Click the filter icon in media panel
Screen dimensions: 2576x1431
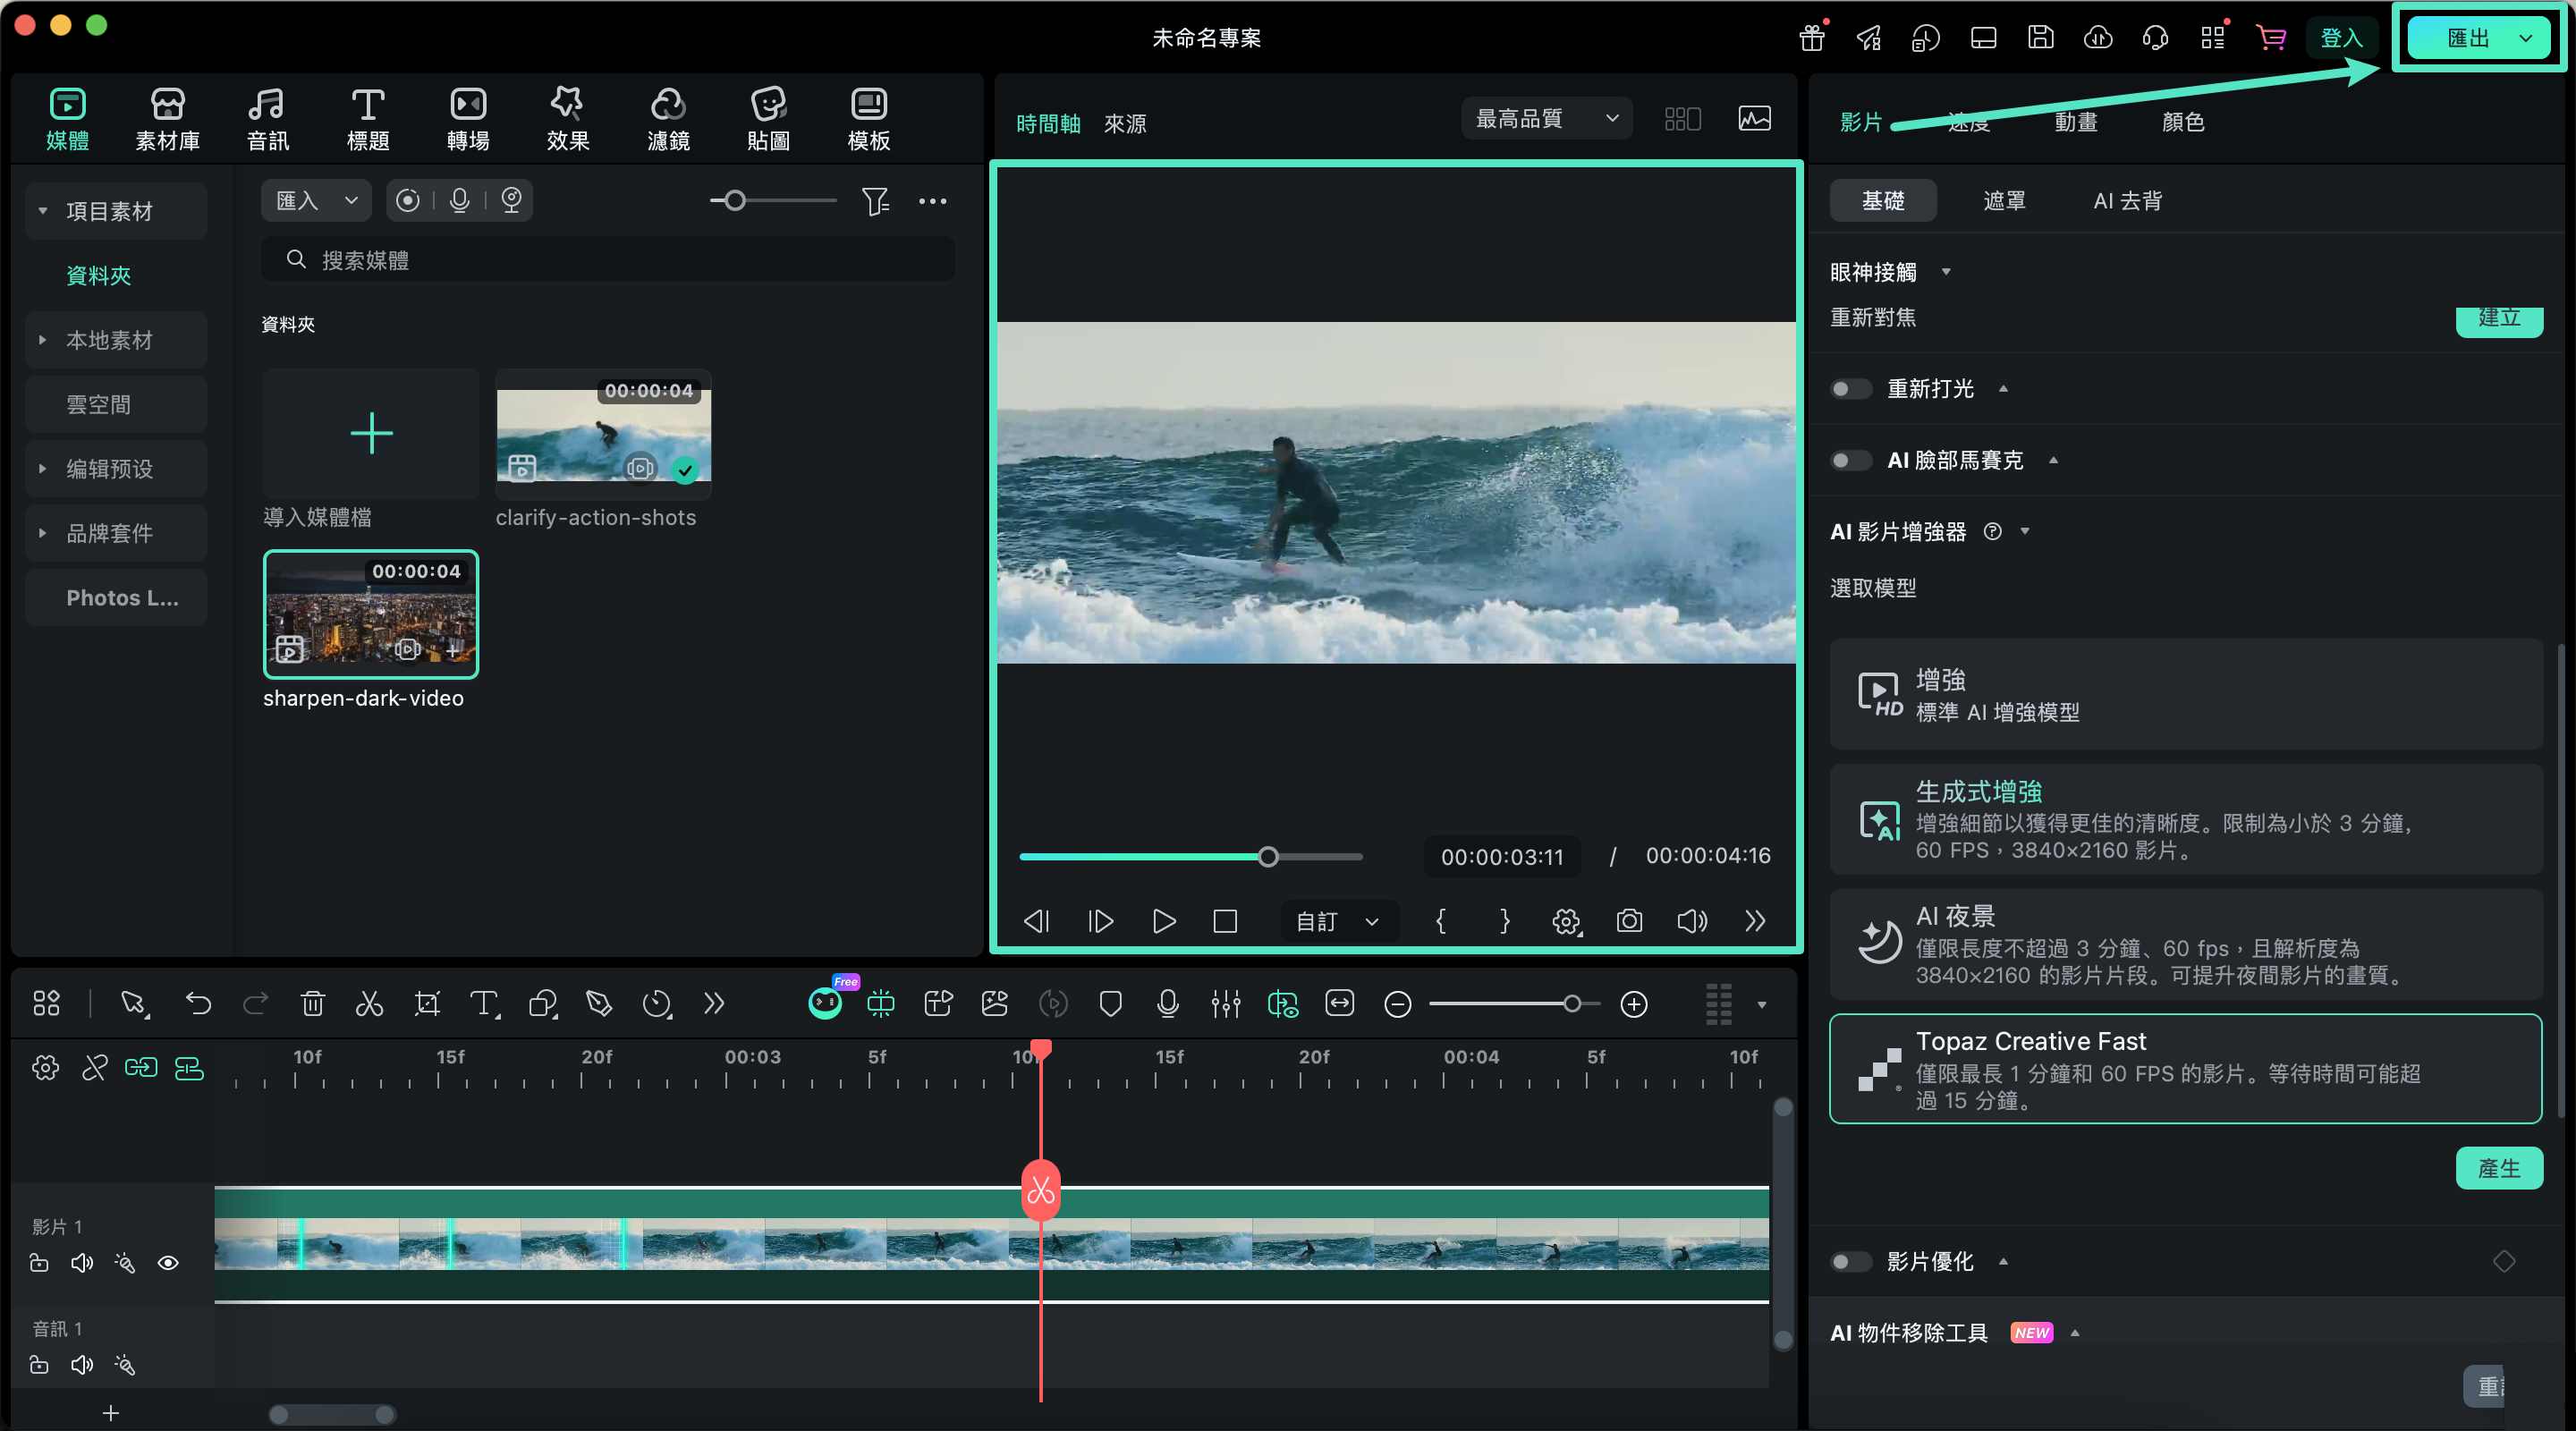(875, 201)
